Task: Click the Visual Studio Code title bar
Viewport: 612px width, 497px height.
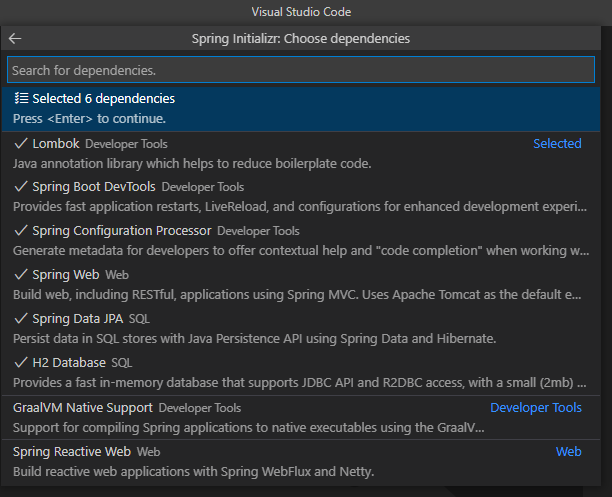Action: (306, 12)
